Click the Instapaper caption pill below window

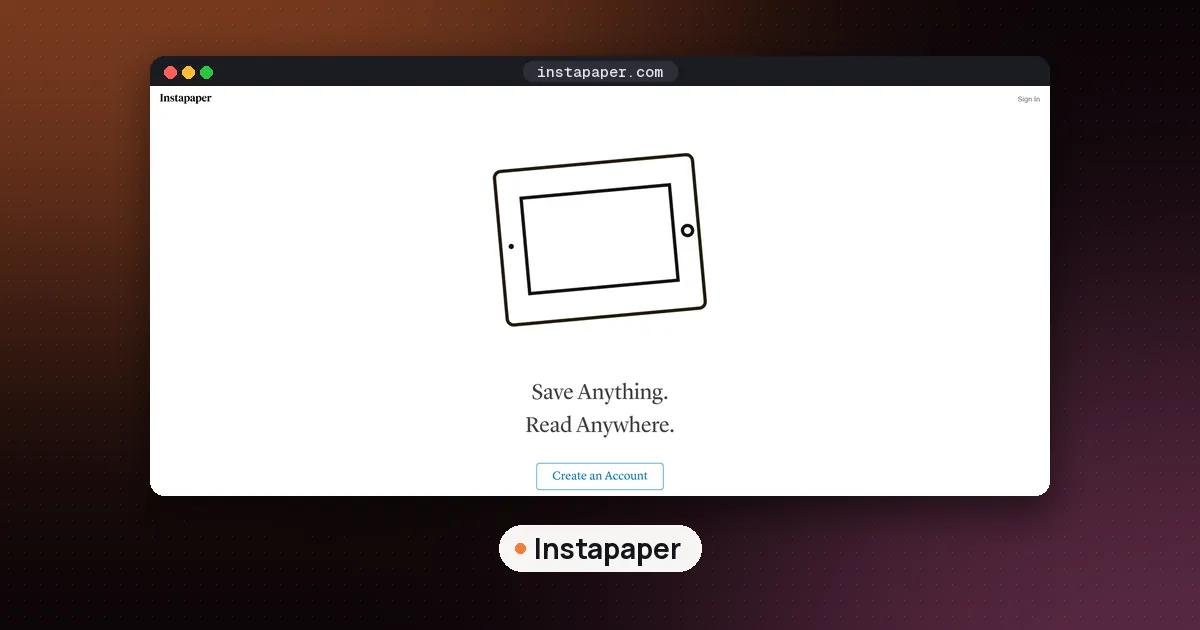(600, 549)
